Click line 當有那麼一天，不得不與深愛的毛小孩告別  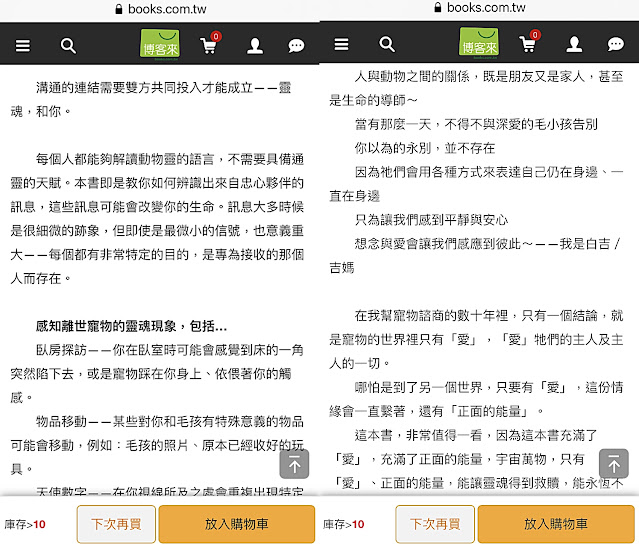coord(476,124)
